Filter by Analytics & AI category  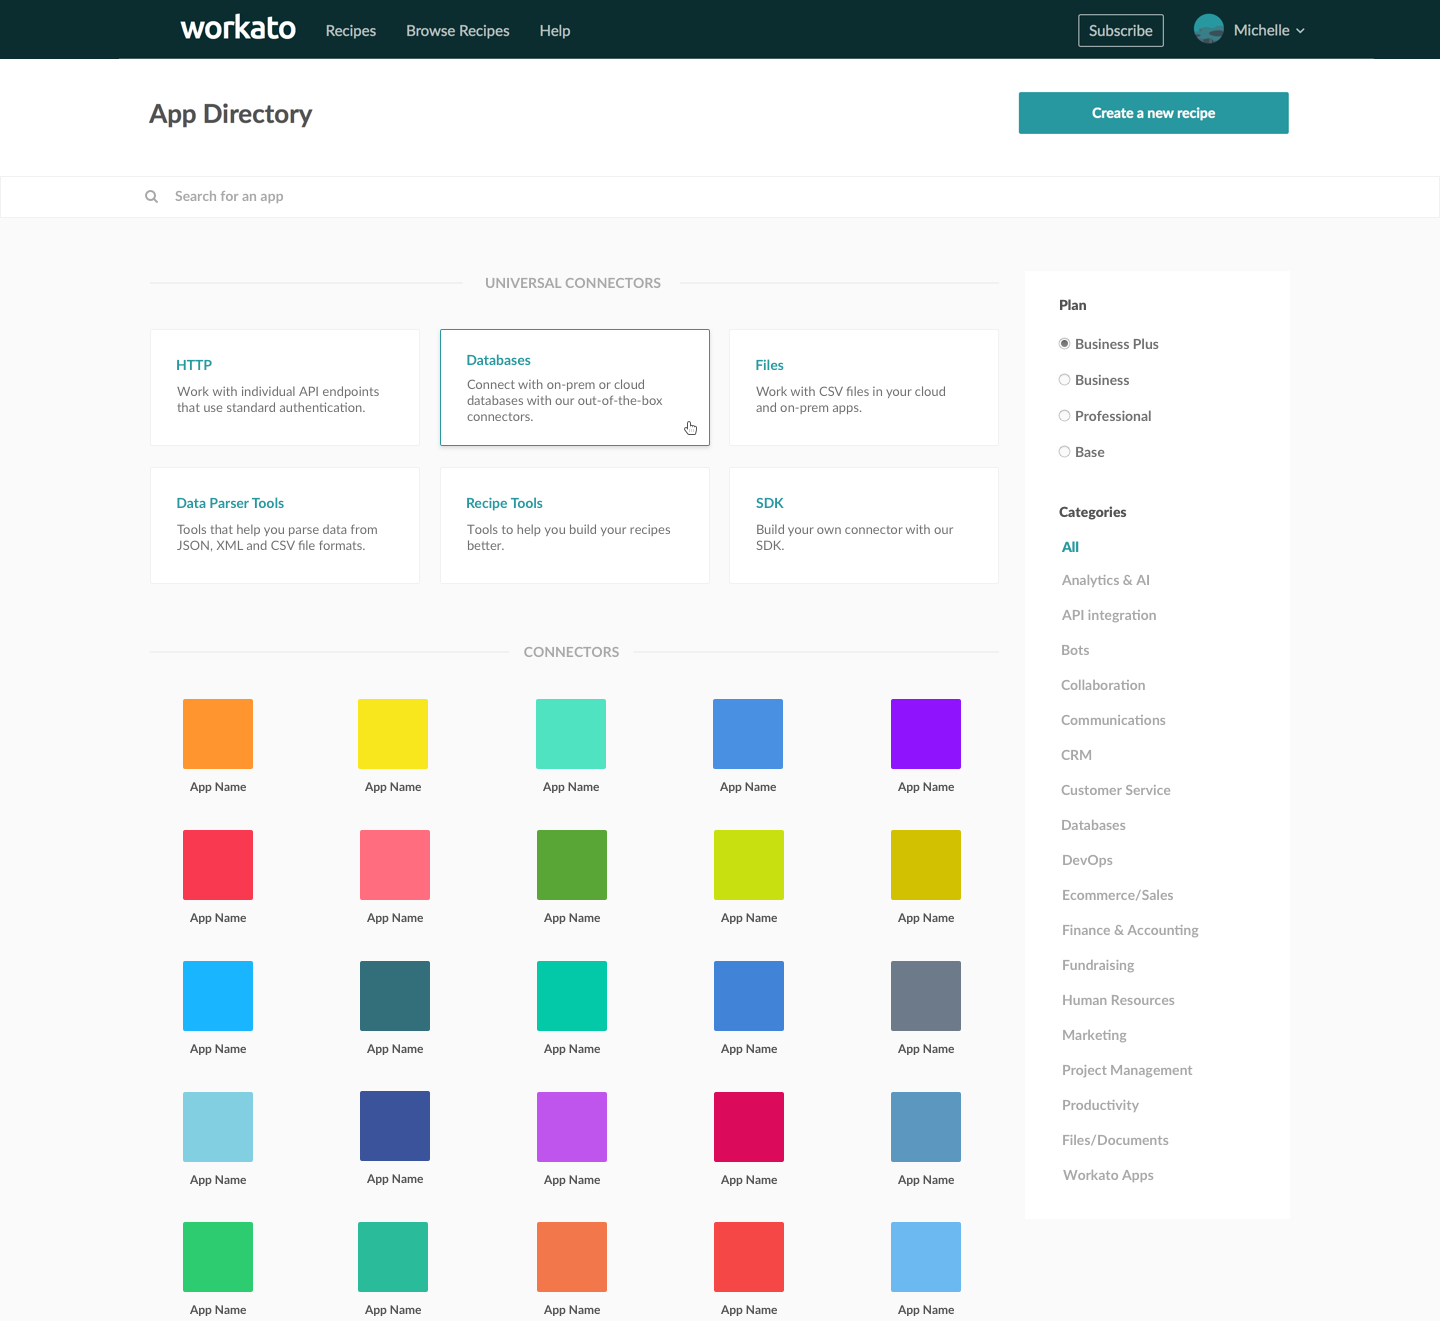click(1106, 580)
